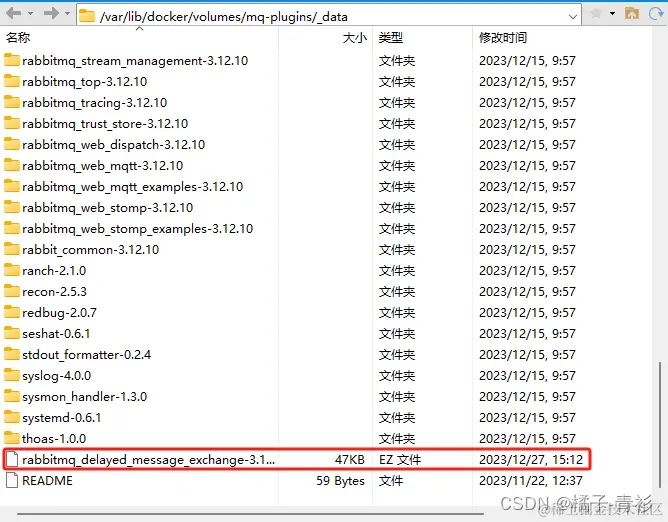Select folder icon of redbug-2.0.7
The height and width of the screenshot is (522, 668).
pos(12,312)
